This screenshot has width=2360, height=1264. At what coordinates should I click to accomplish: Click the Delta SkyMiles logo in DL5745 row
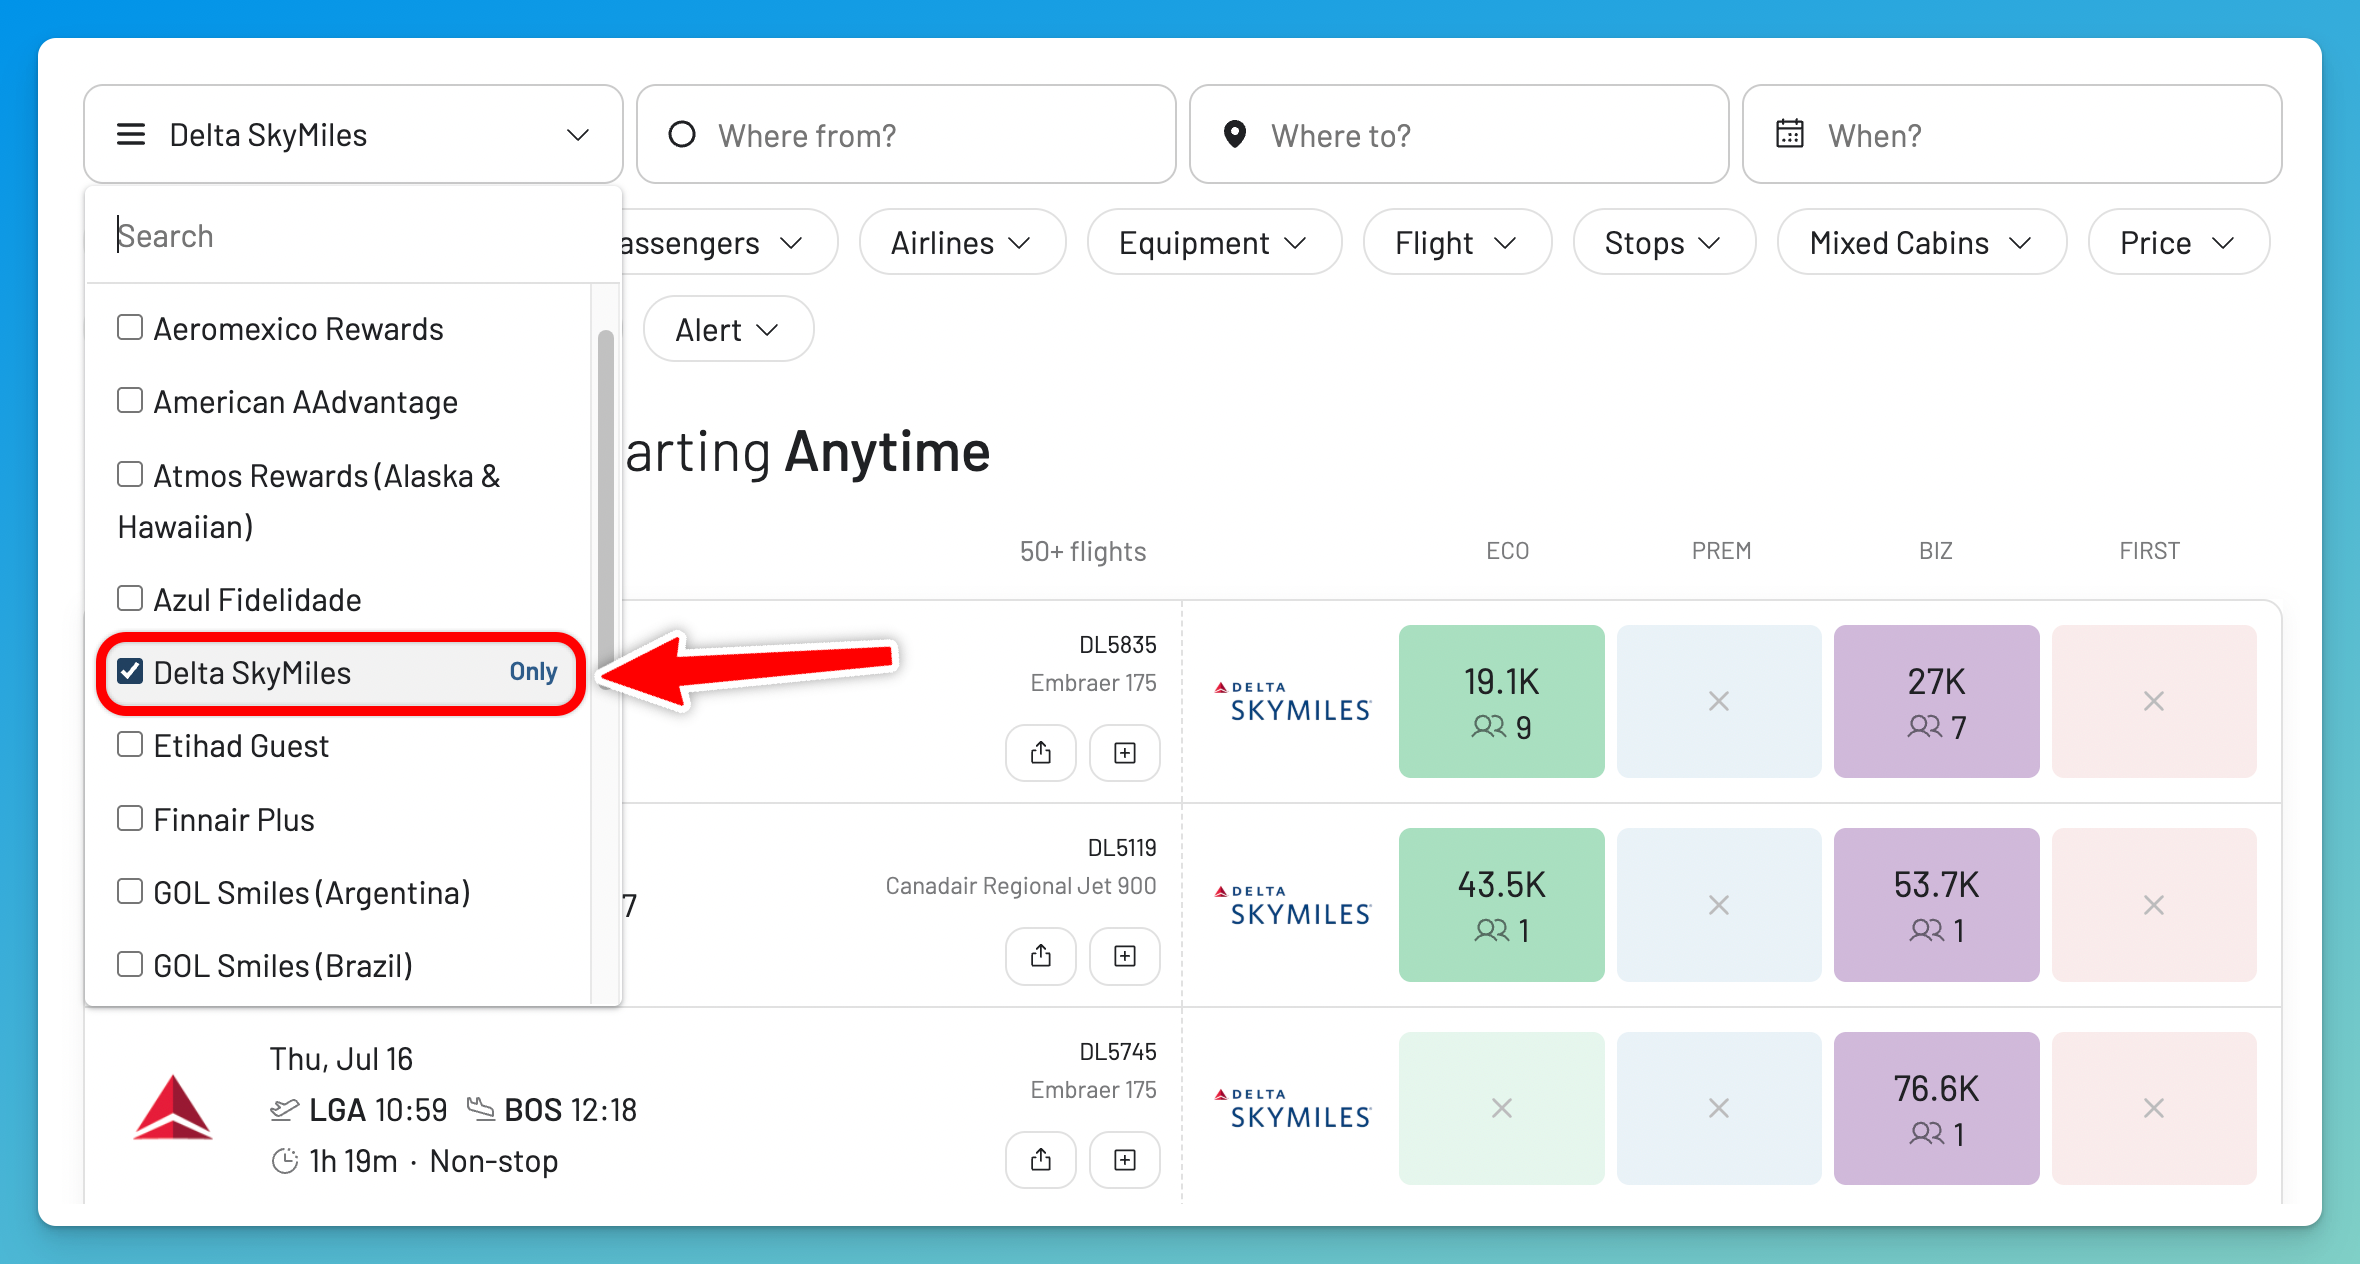[x=1292, y=1109]
